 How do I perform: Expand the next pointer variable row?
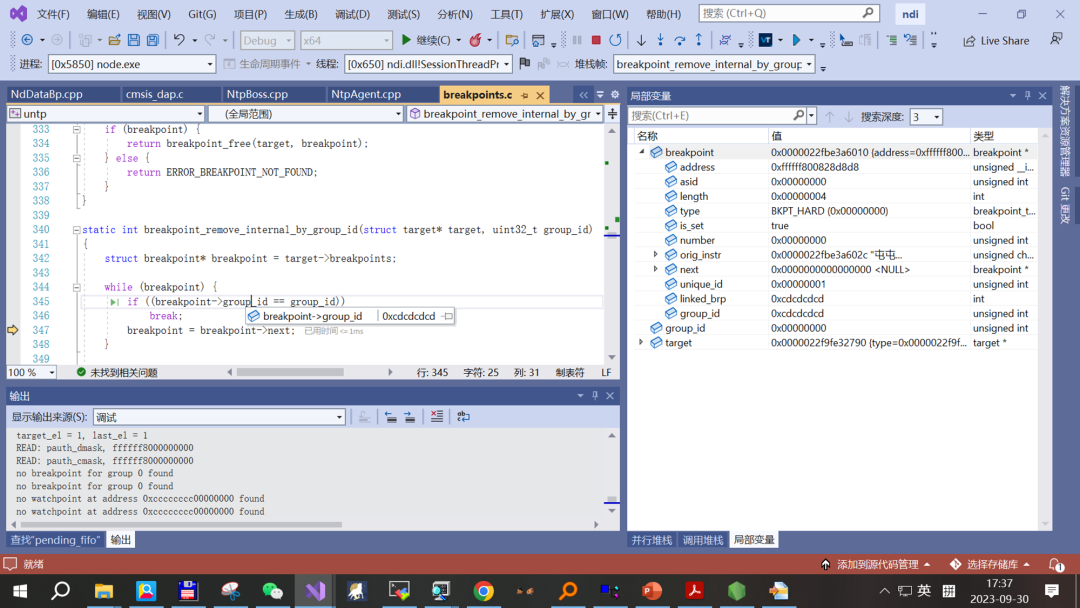point(656,269)
